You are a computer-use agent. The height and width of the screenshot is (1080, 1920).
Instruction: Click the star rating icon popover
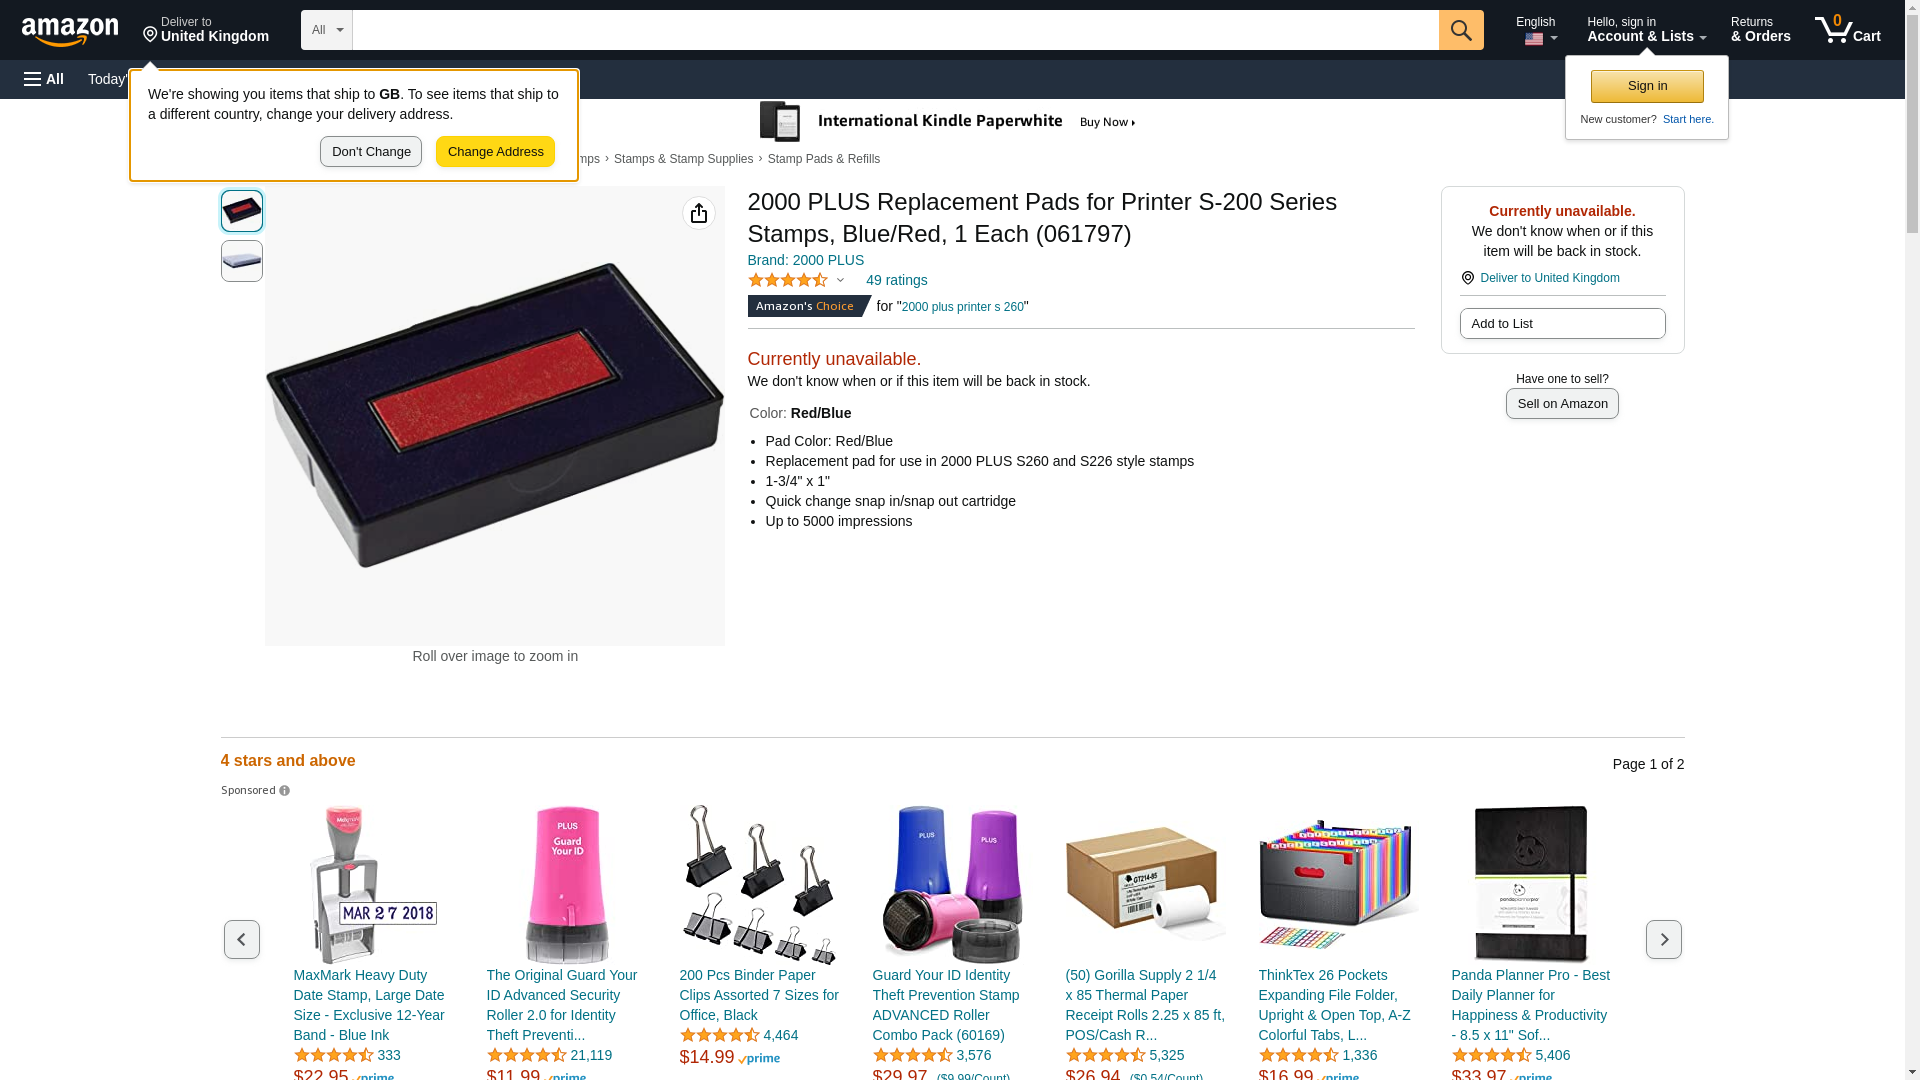click(797, 281)
